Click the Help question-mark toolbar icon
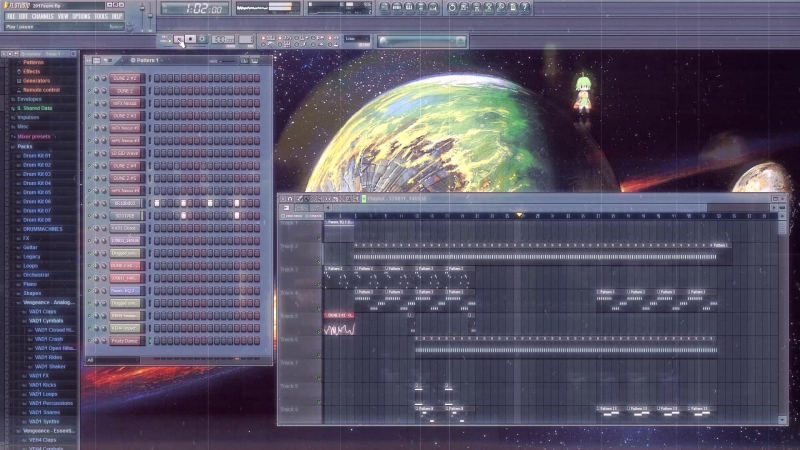Viewport: 800px width, 450px height. point(524,8)
